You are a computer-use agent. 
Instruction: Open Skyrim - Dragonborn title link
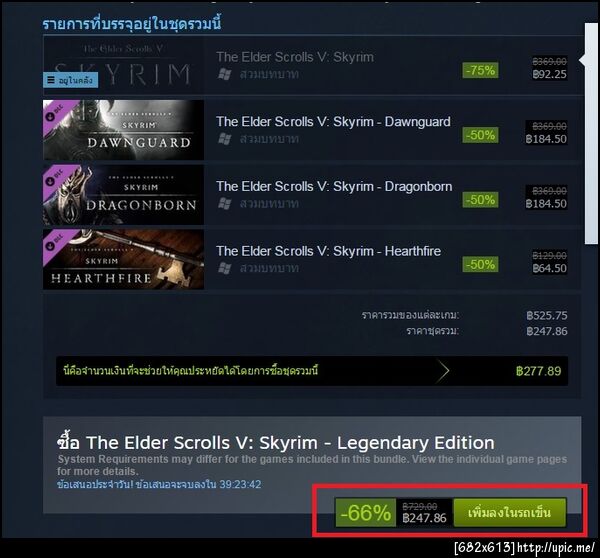coord(334,186)
